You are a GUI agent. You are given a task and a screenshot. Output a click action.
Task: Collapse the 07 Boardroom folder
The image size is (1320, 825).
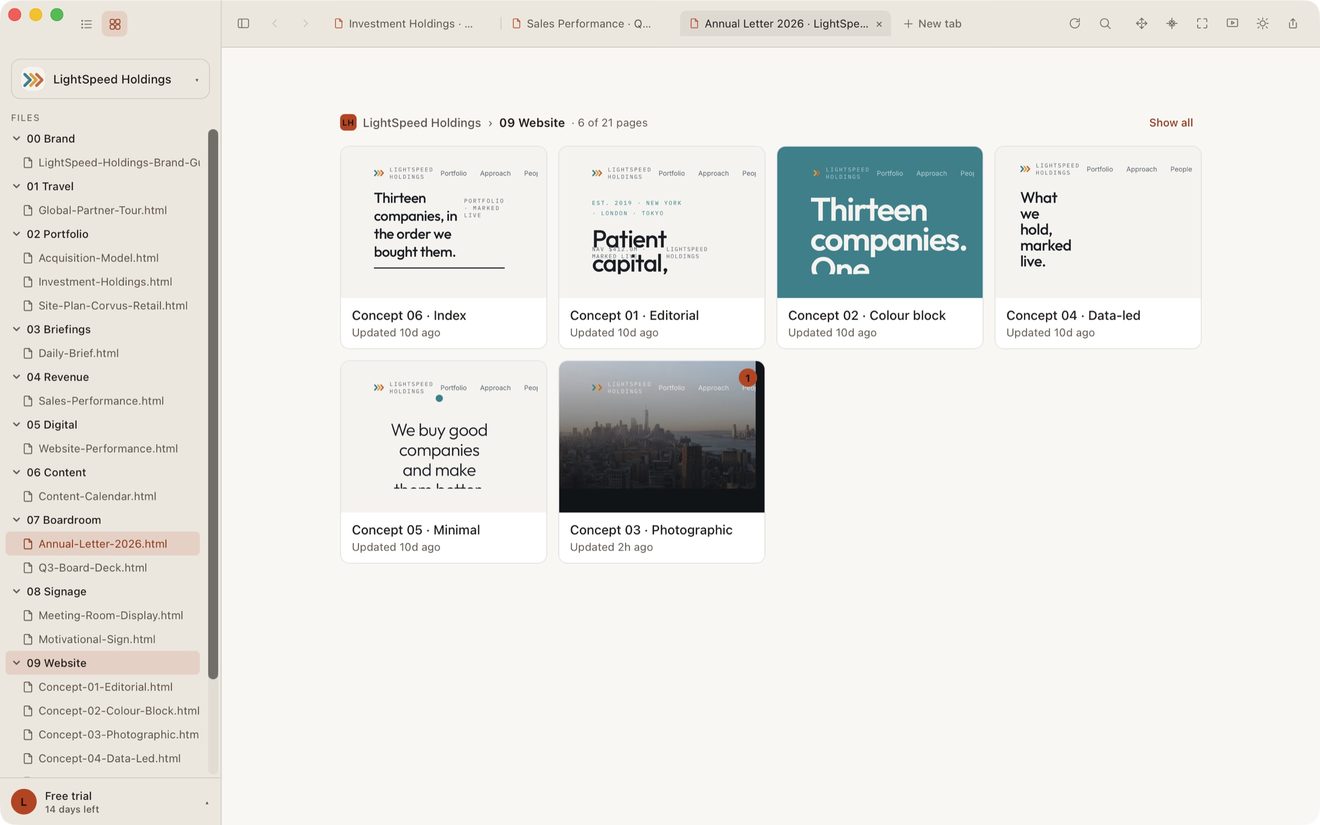(x=16, y=520)
